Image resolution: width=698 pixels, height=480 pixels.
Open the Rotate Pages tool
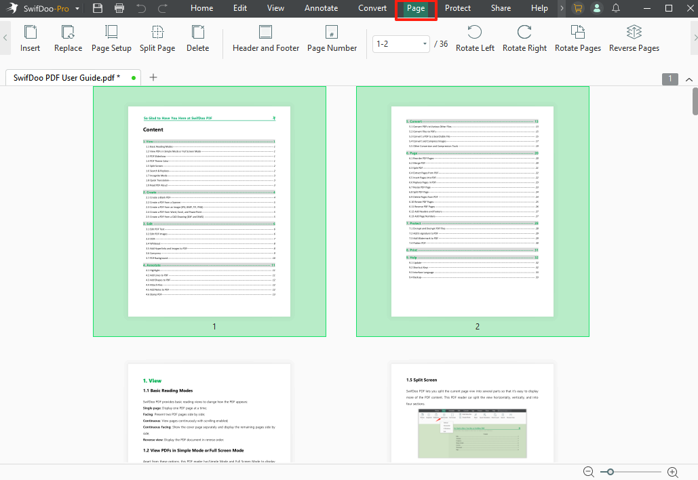[x=578, y=38]
